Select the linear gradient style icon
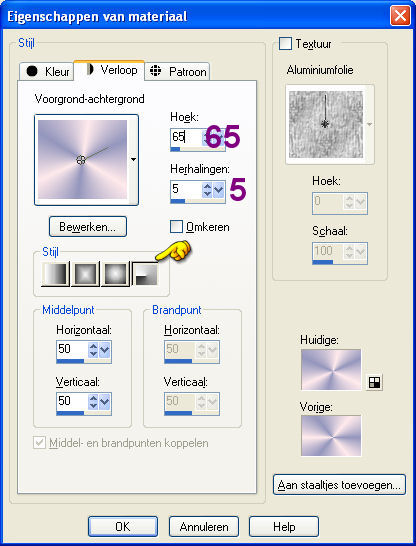The image size is (416, 546). (x=55, y=274)
